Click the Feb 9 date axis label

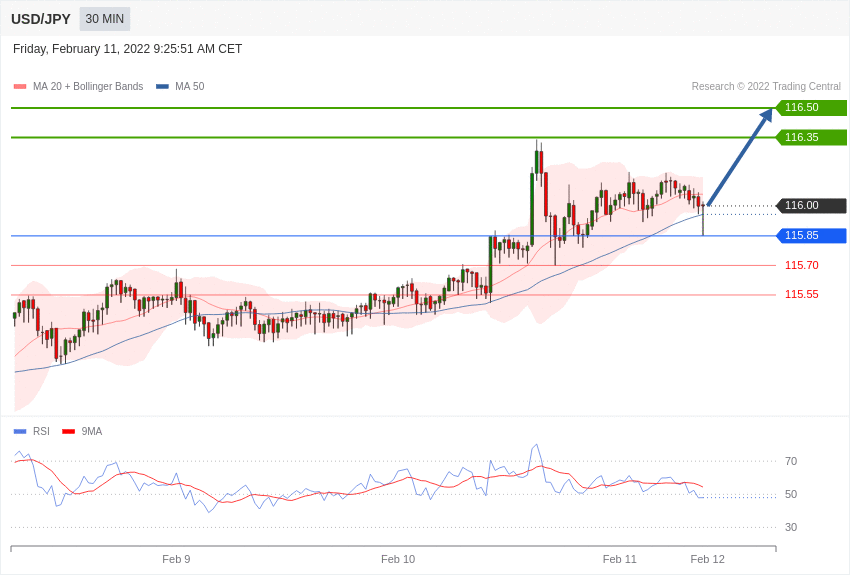click(176, 559)
